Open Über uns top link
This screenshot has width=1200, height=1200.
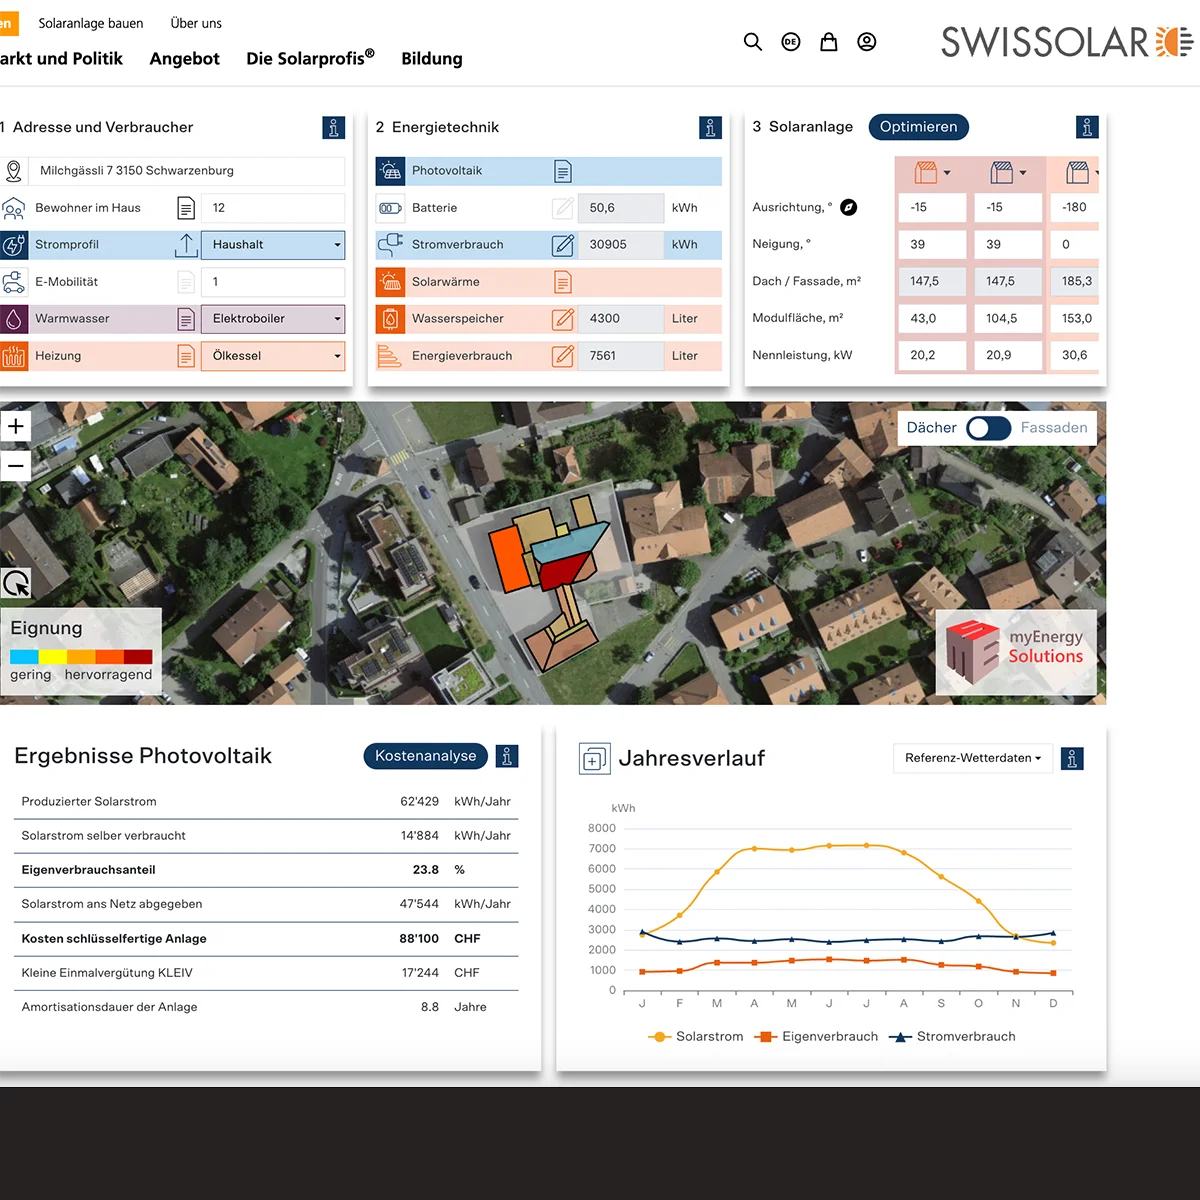point(196,23)
